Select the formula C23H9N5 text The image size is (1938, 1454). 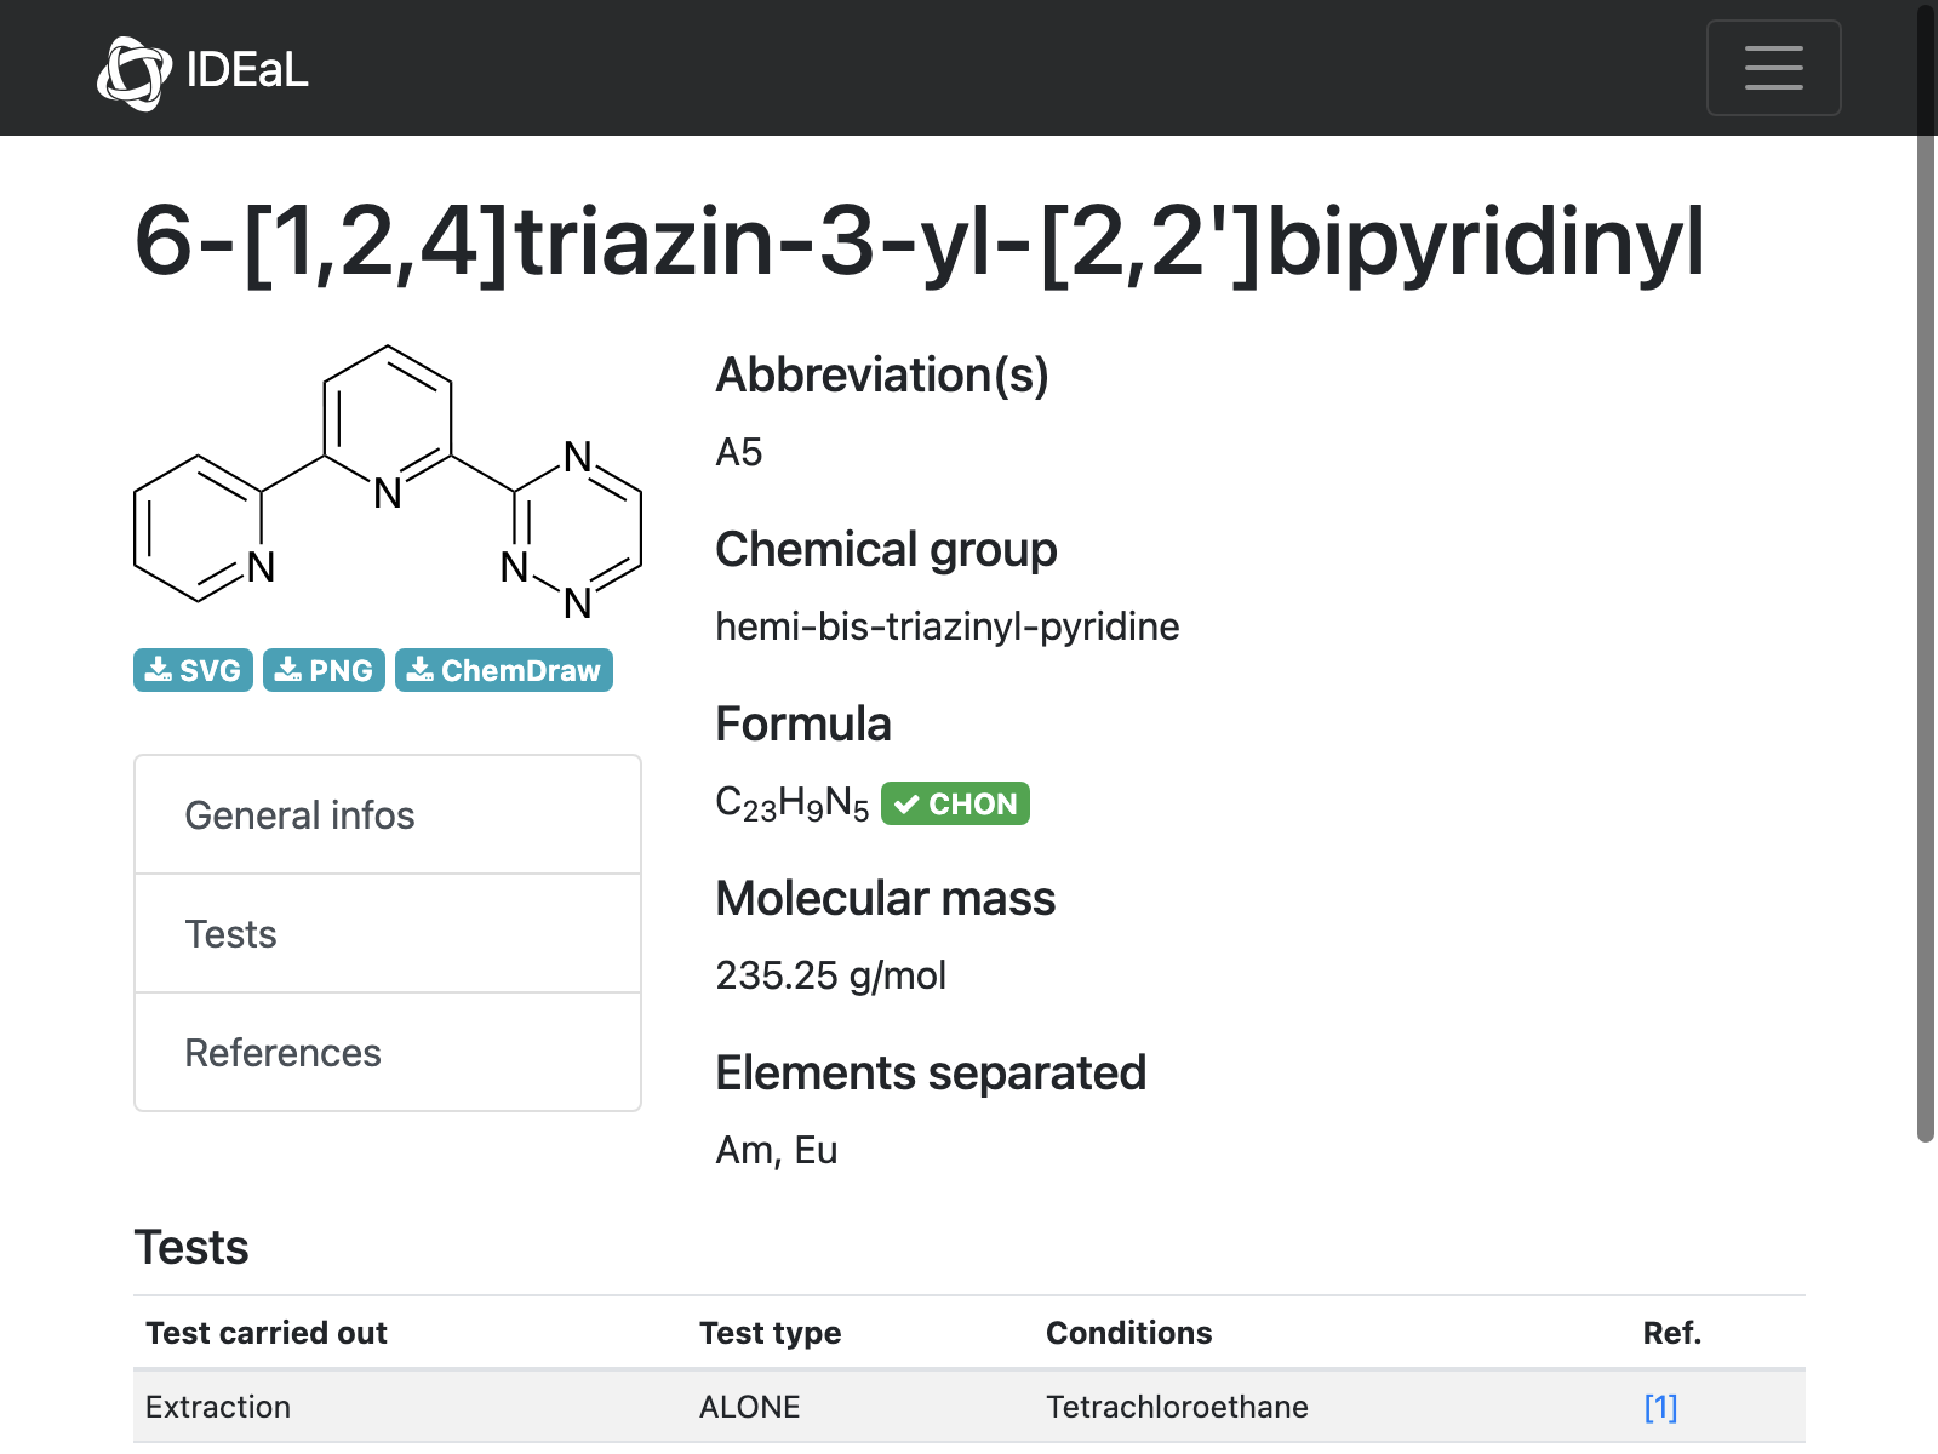pos(792,804)
